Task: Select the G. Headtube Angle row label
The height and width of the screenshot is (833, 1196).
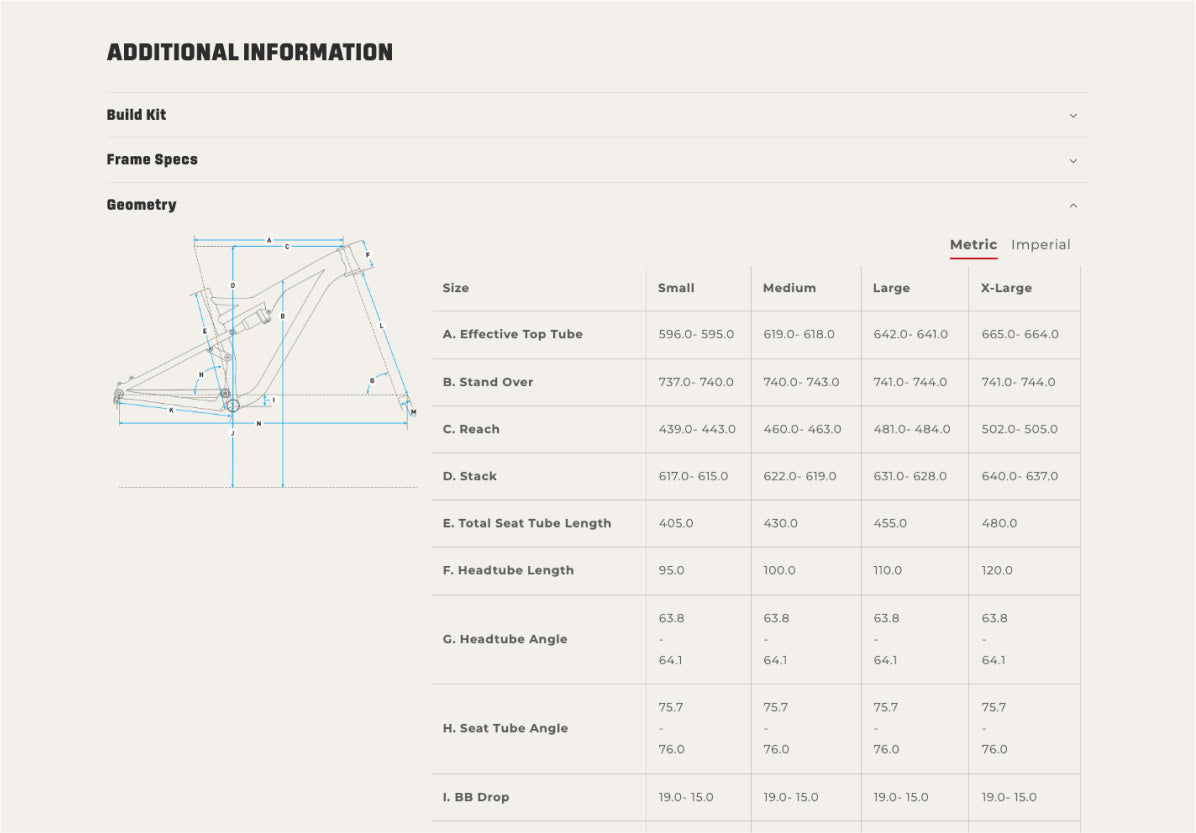Action: 505,639
